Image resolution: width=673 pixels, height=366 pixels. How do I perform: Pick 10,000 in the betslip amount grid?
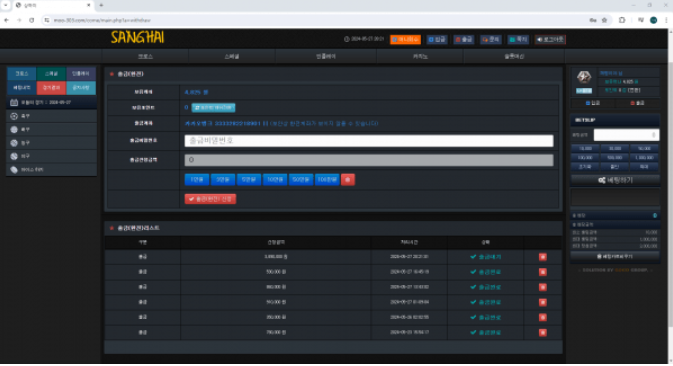coord(585,148)
